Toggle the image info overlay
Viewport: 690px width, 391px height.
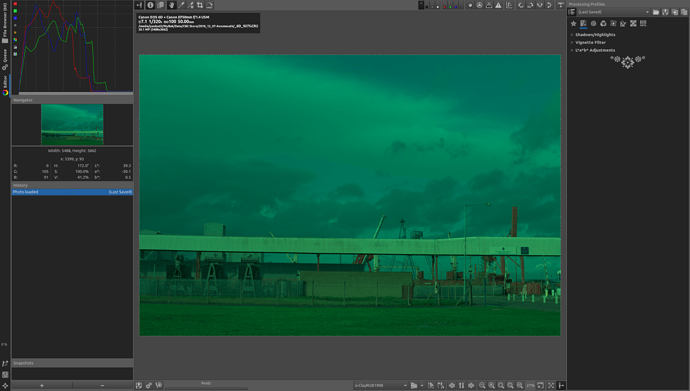[x=150, y=5]
